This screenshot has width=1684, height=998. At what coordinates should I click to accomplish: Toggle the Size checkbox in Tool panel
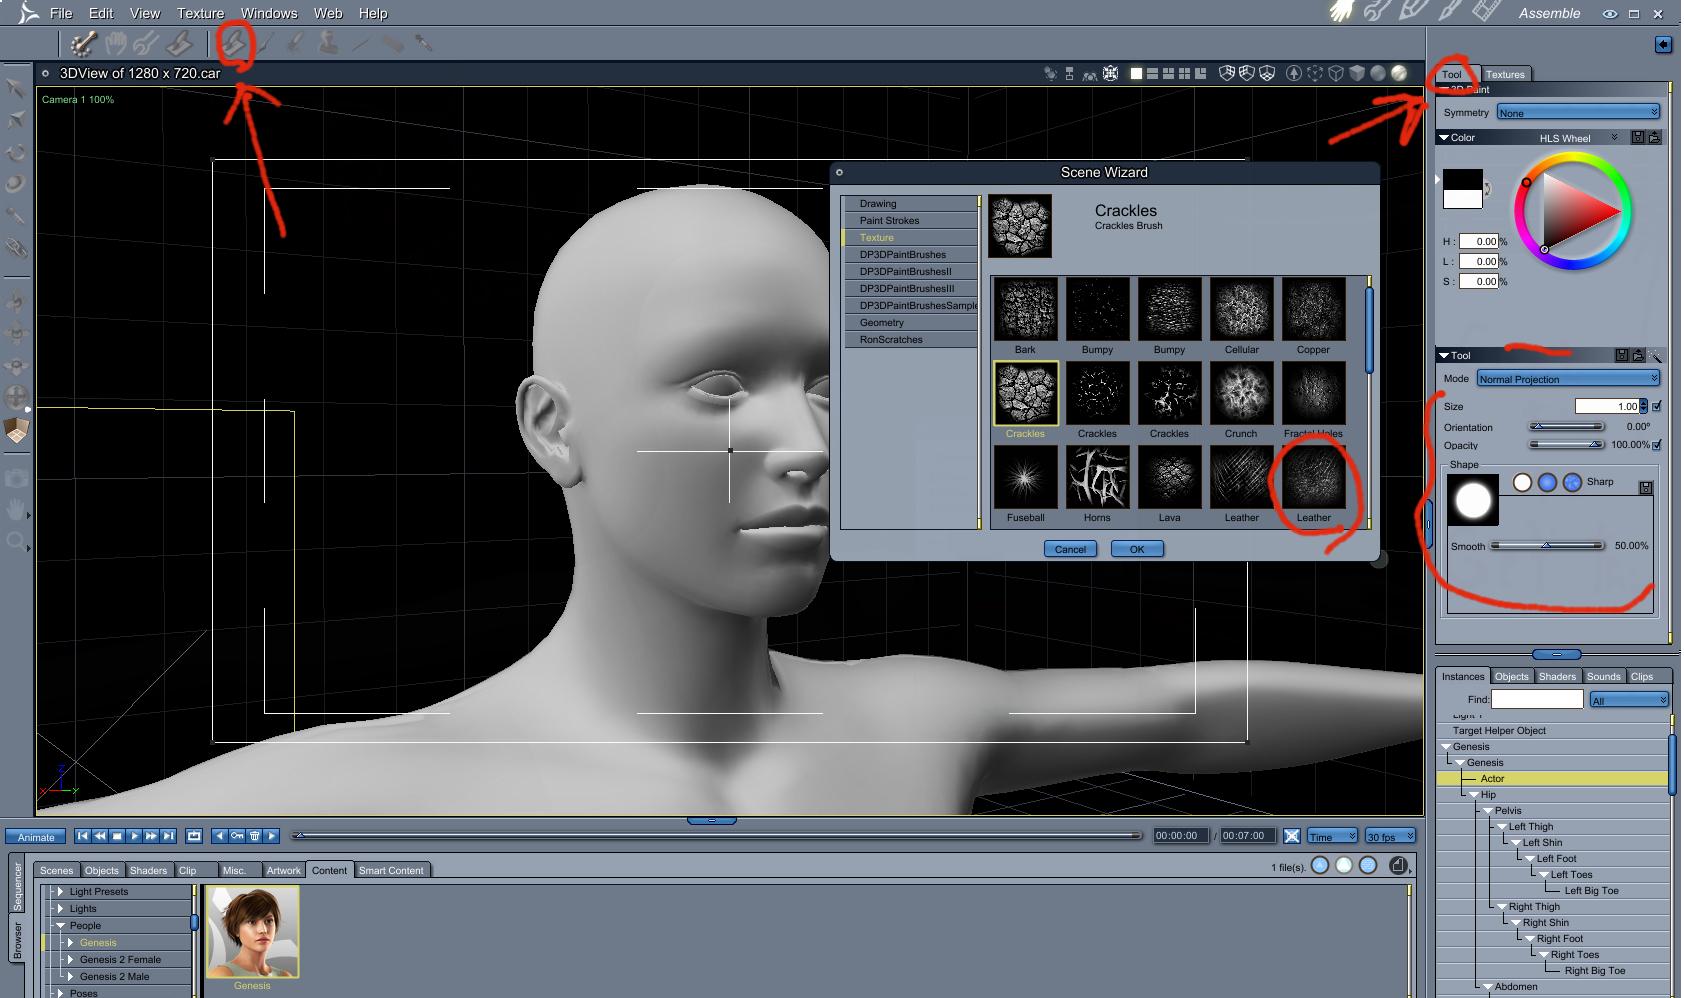click(x=1657, y=406)
